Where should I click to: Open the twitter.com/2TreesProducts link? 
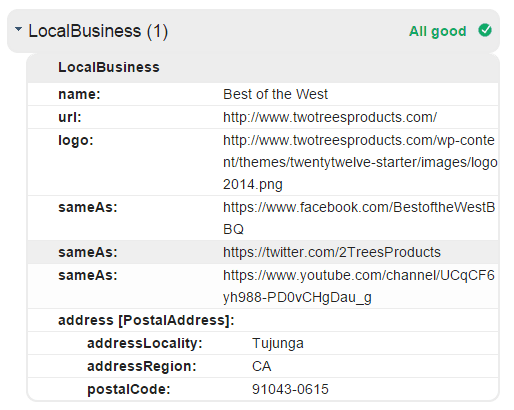coord(332,252)
